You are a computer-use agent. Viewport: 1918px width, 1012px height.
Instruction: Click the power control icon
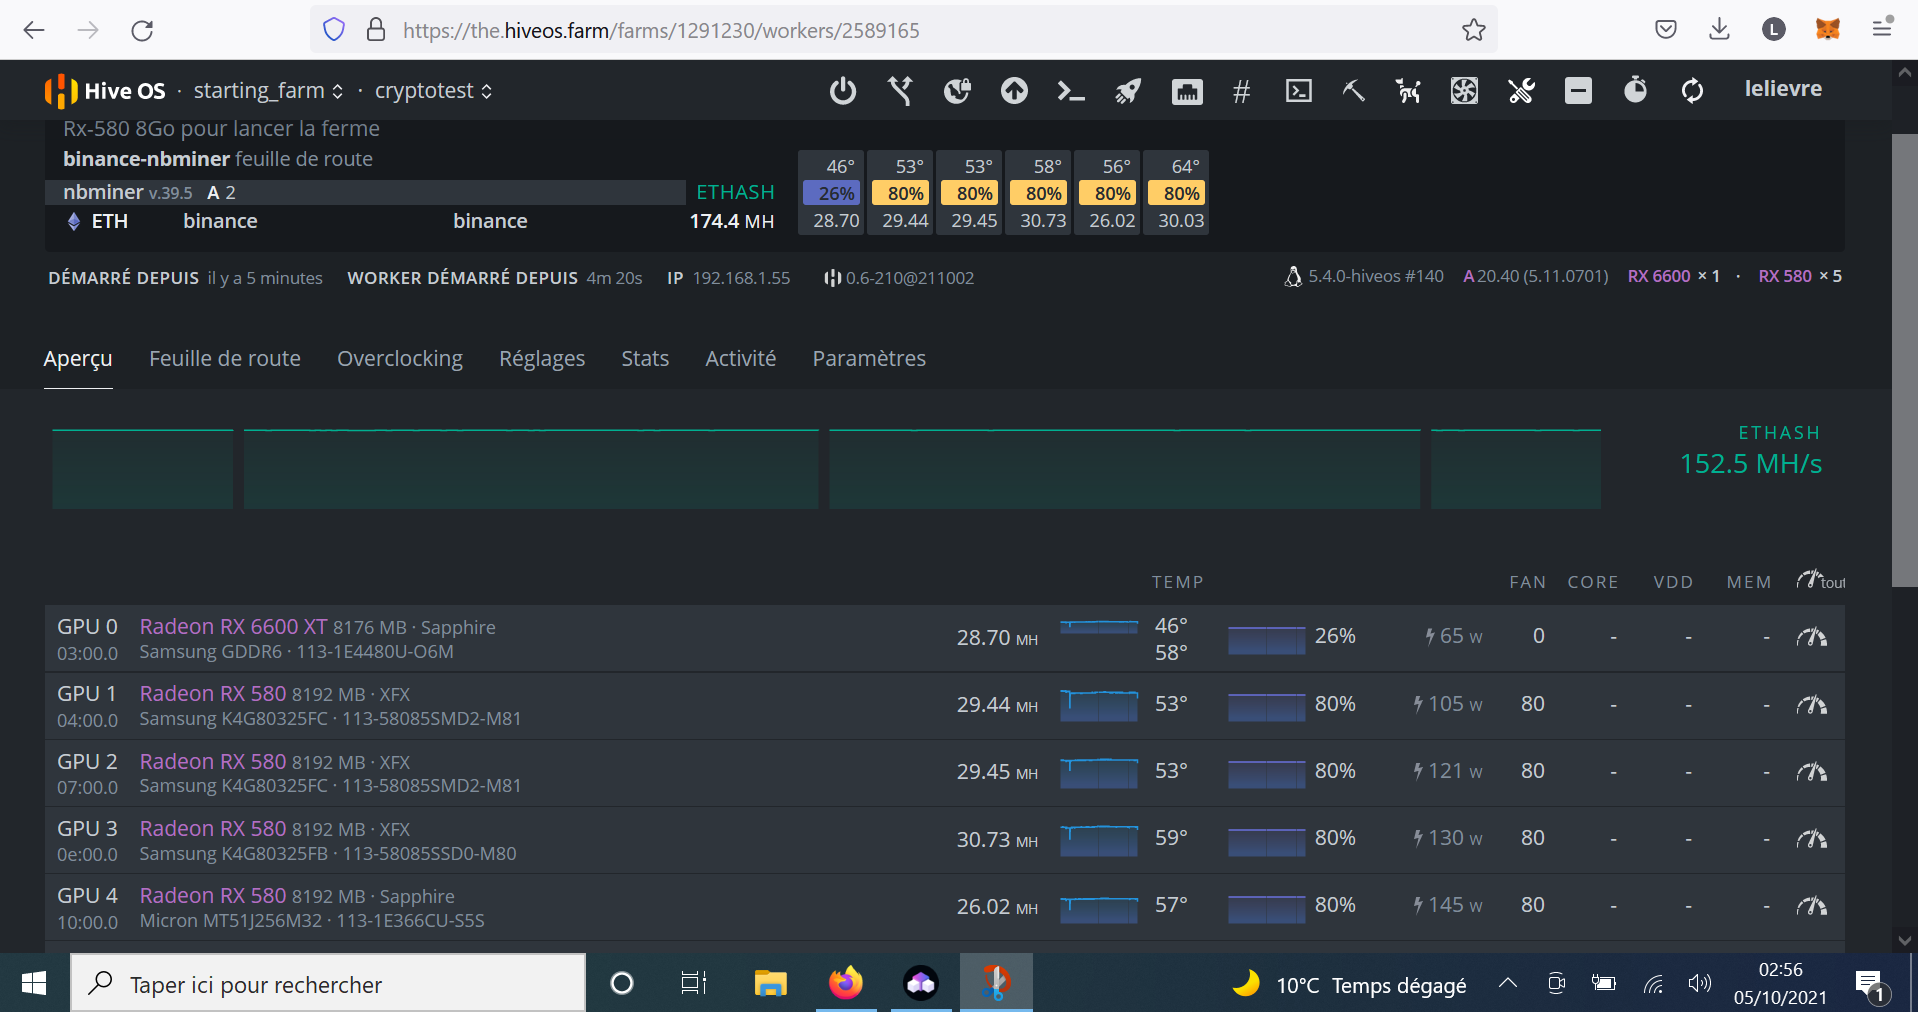(843, 91)
